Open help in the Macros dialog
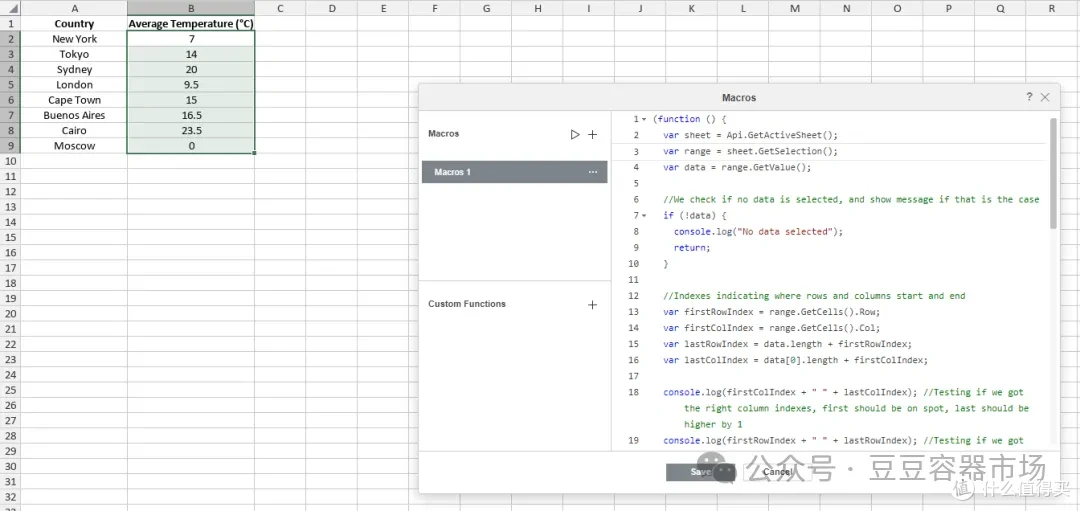 1029,97
